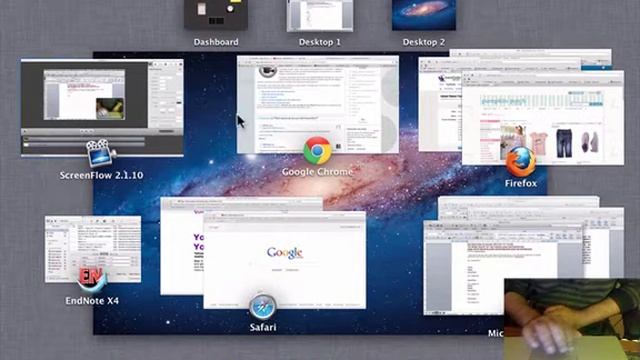640x360 pixels.
Task: Choose the rearmost Firefox window at top
Action: [x=531, y=53]
